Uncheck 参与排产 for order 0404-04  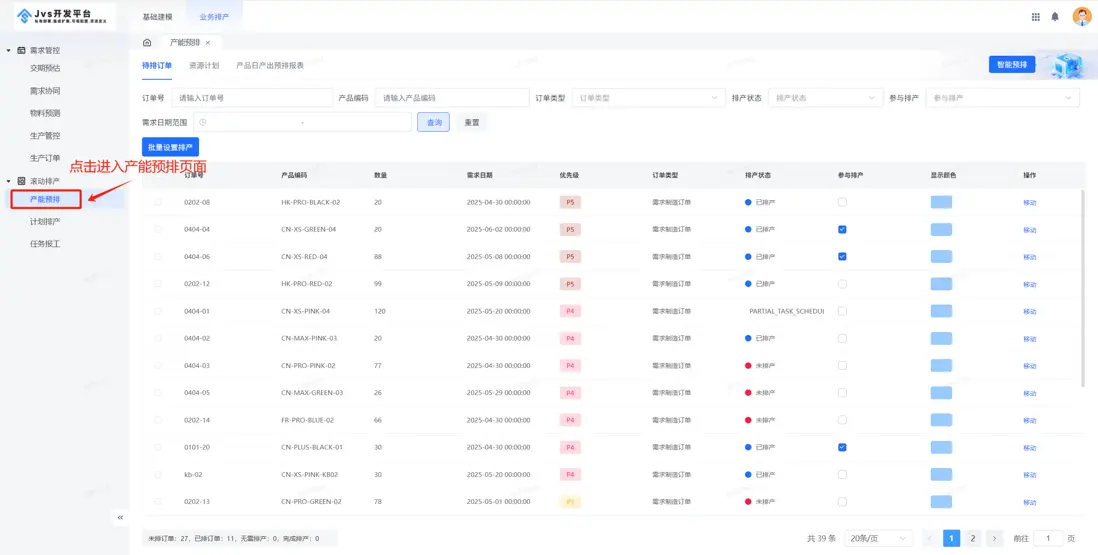coord(842,229)
